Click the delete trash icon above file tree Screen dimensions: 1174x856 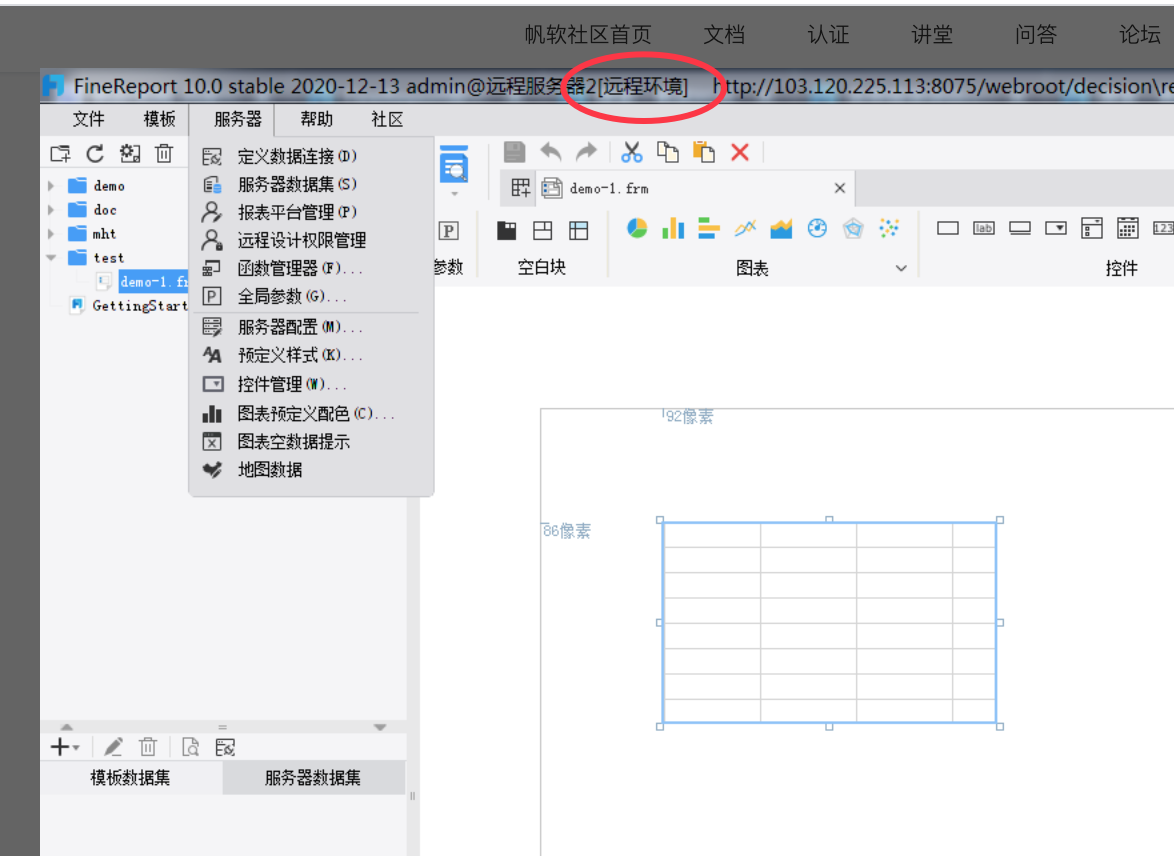tap(164, 154)
